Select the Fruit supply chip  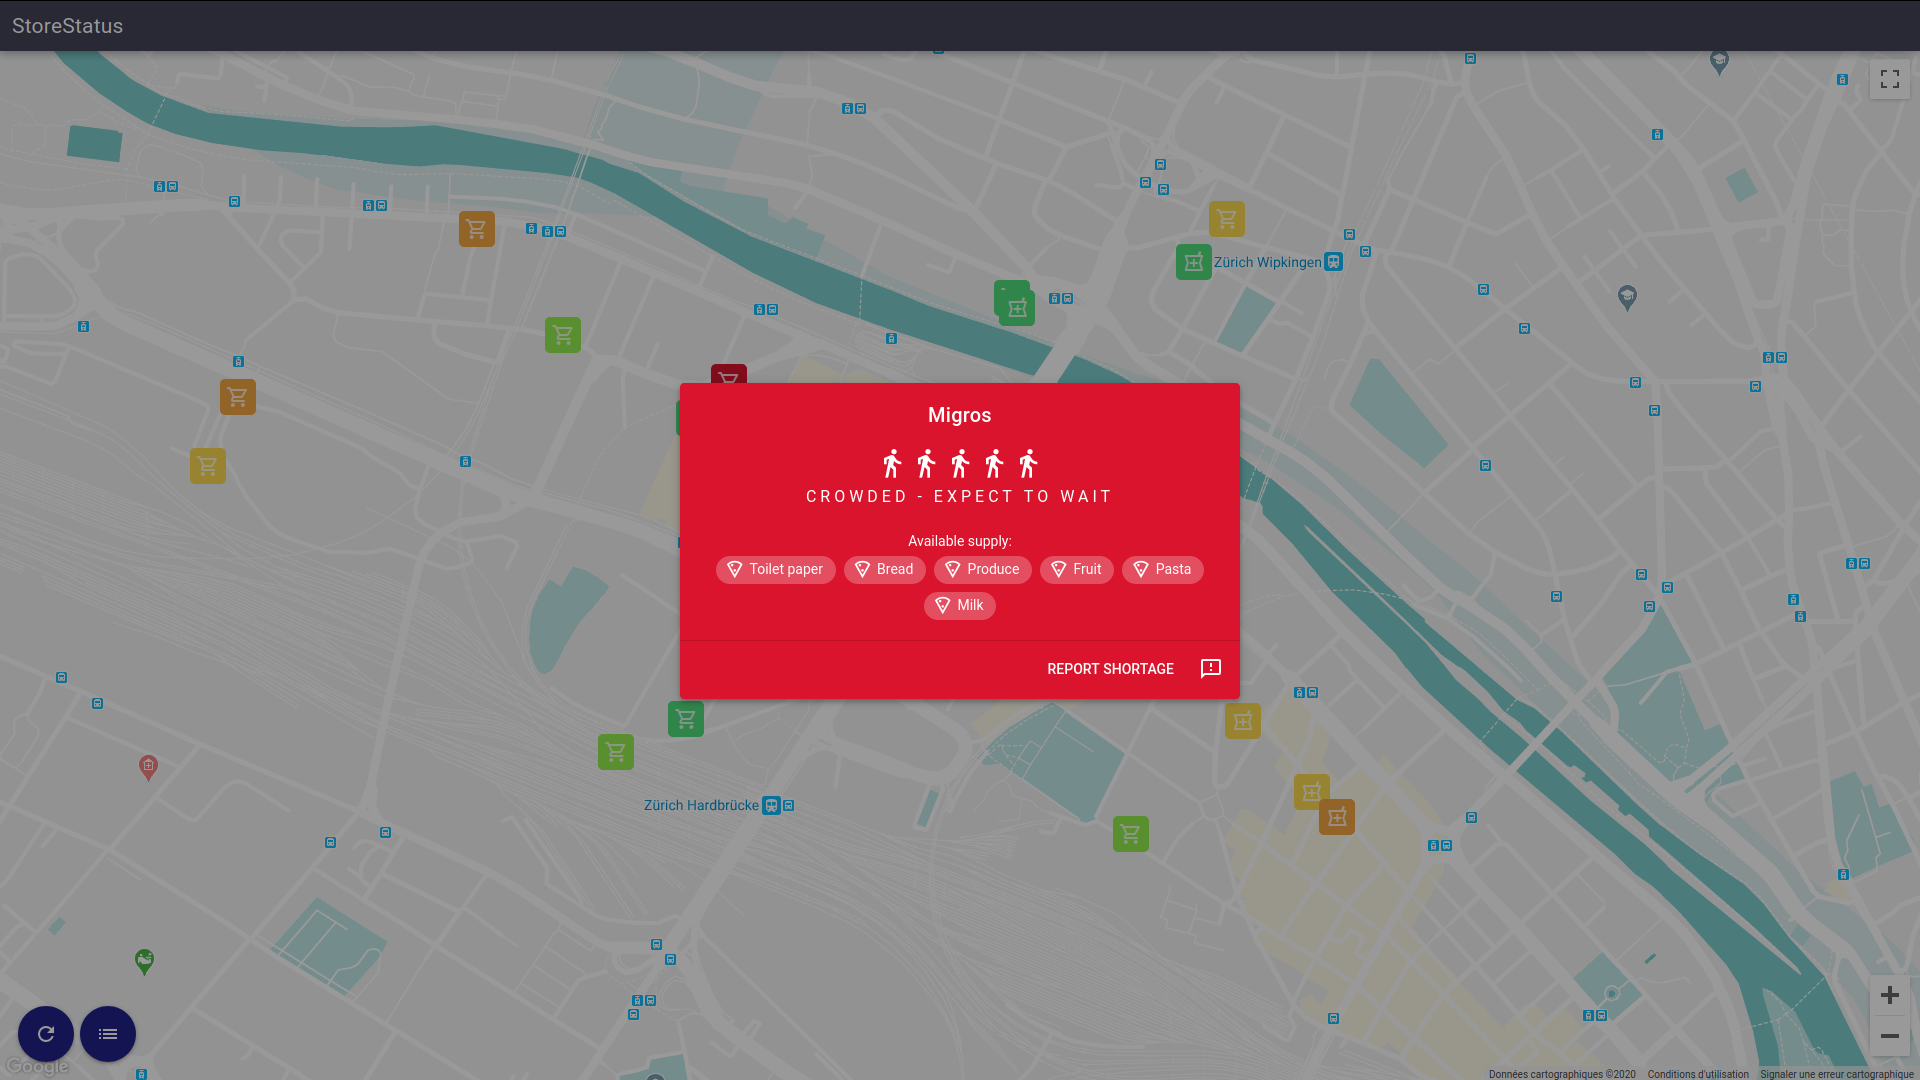point(1077,570)
